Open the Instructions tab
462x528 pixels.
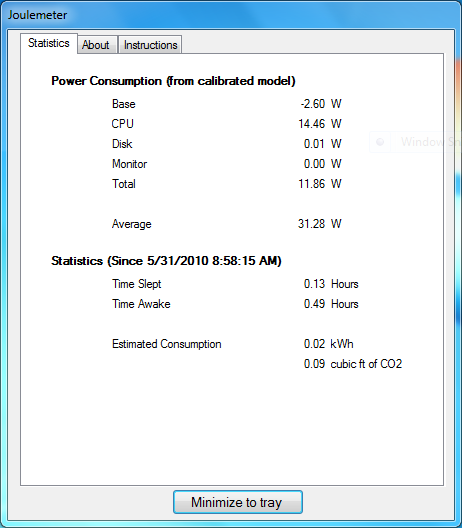[150, 45]
